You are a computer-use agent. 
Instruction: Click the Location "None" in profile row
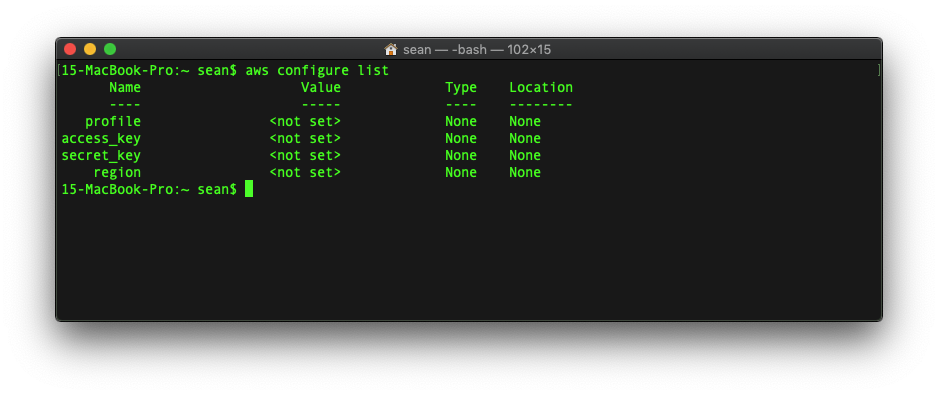pos(525,121)
